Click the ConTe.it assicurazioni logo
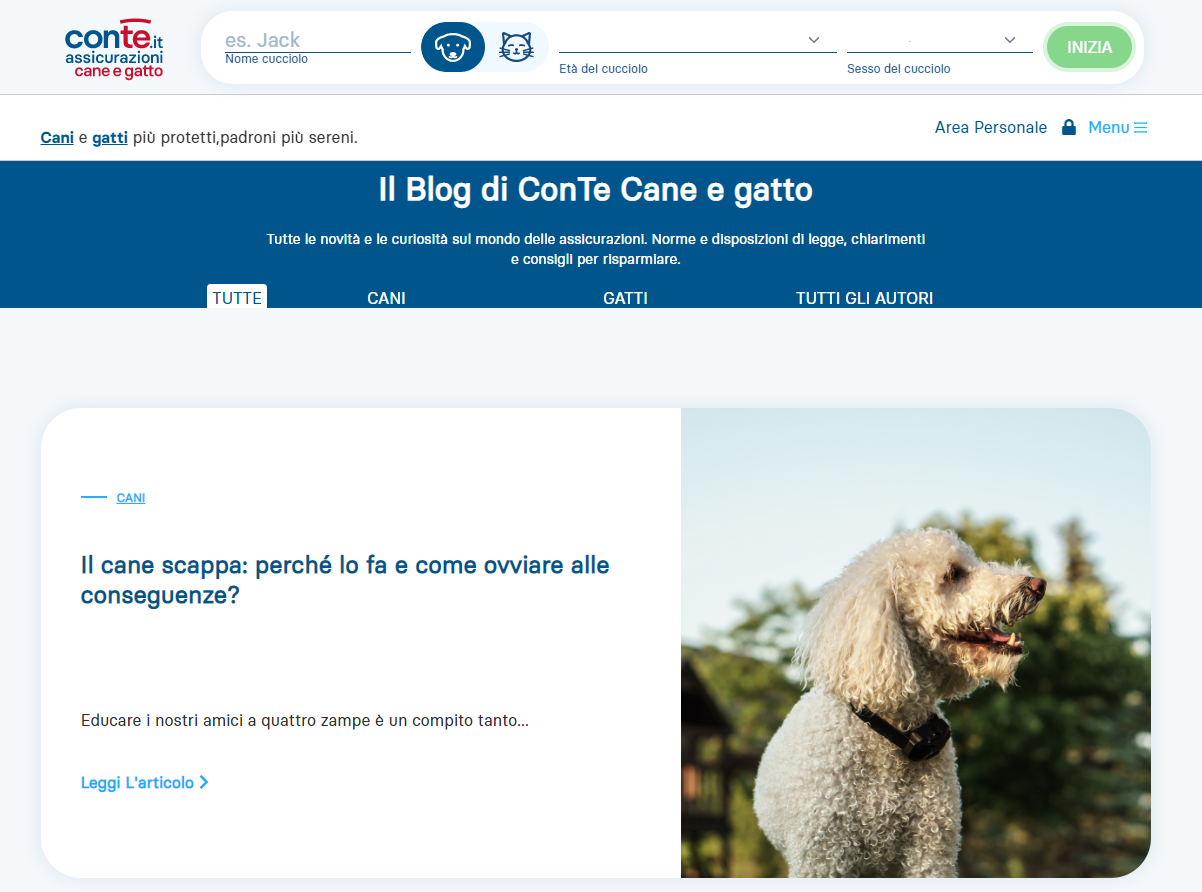The image size is (1202, 892). (114, 48)
